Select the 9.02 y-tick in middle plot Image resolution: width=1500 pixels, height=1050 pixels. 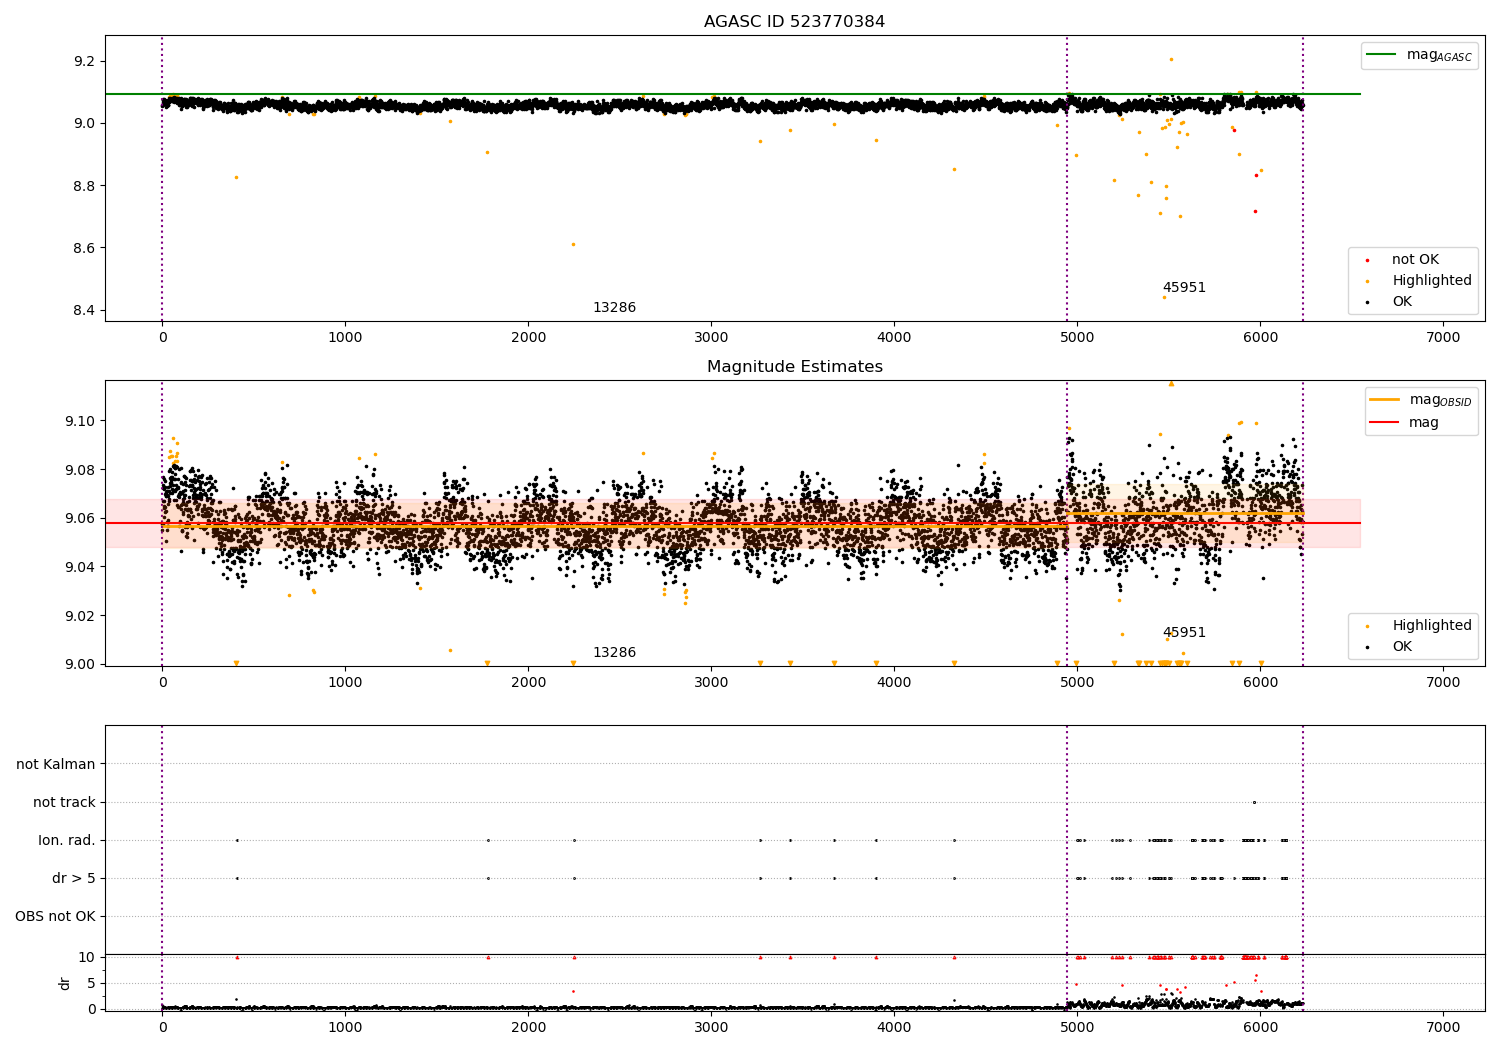point(80,616)
